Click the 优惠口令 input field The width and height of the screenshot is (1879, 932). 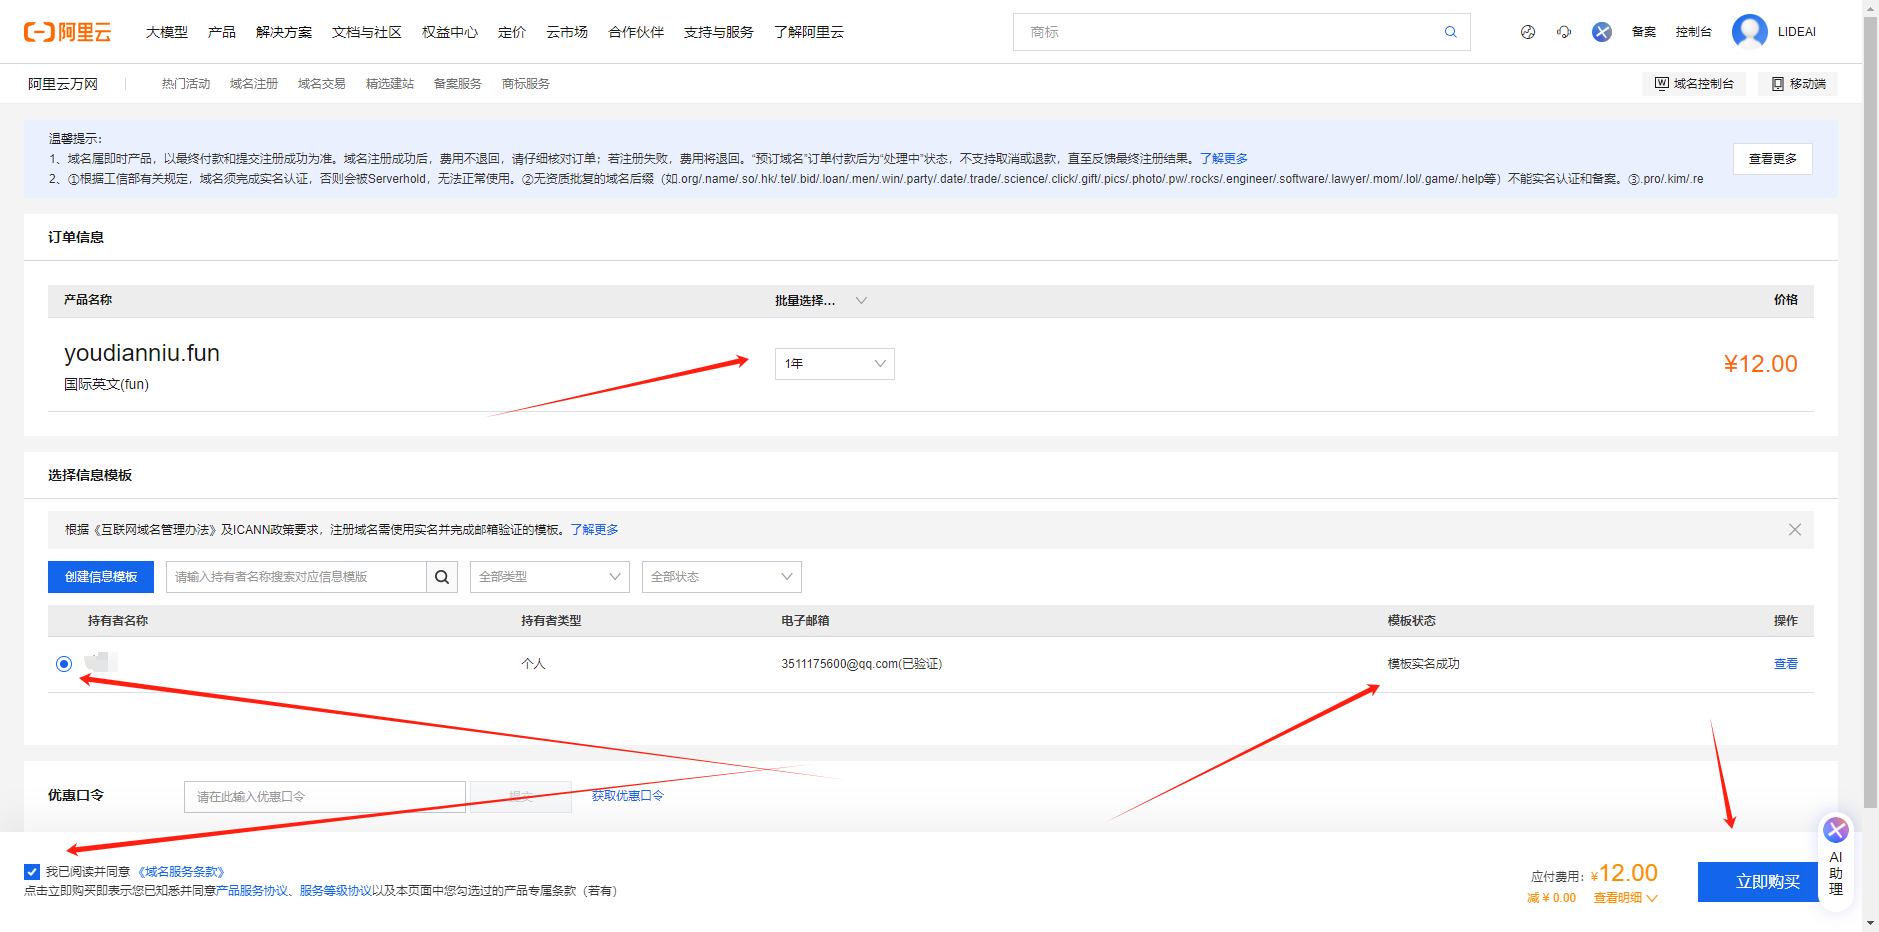click(324, 797)
